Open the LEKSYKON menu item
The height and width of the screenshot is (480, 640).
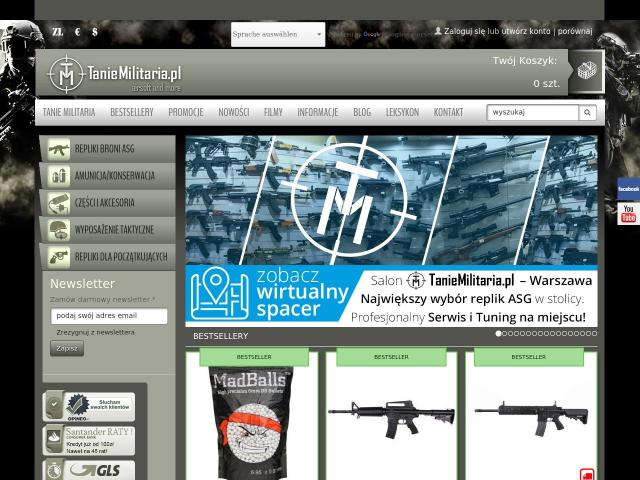click(x=402, y=112)
